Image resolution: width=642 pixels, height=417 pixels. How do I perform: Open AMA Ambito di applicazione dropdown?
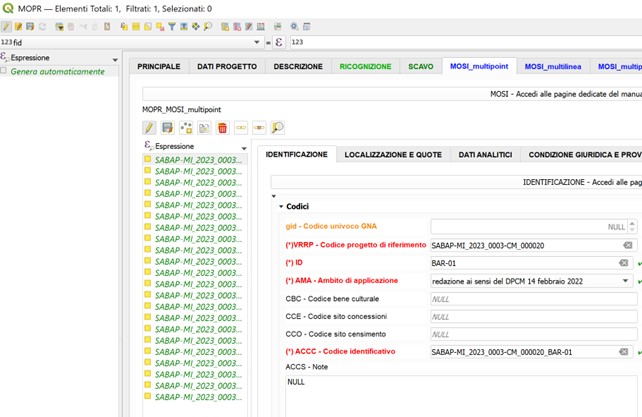pos(625,281)
